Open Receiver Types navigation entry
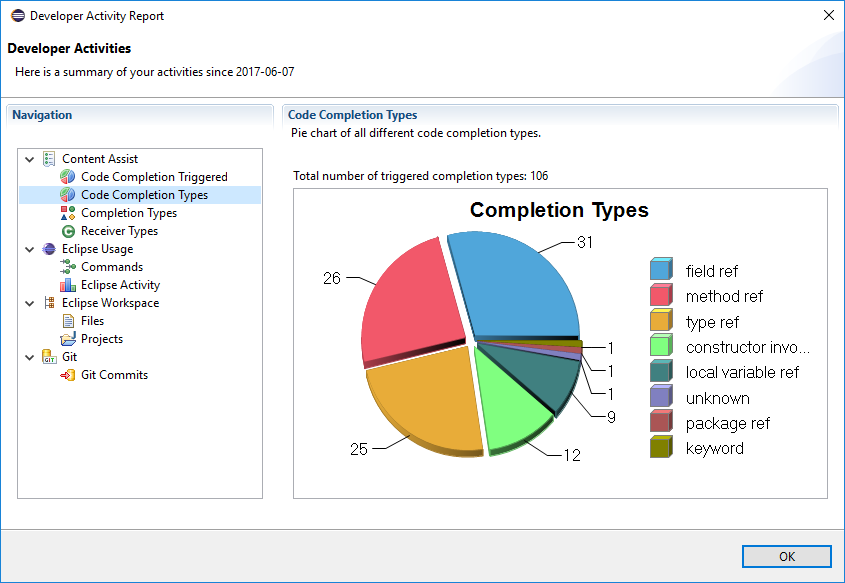Image resolution: width=845 pixels, height=583 pixels. [119, 231]
